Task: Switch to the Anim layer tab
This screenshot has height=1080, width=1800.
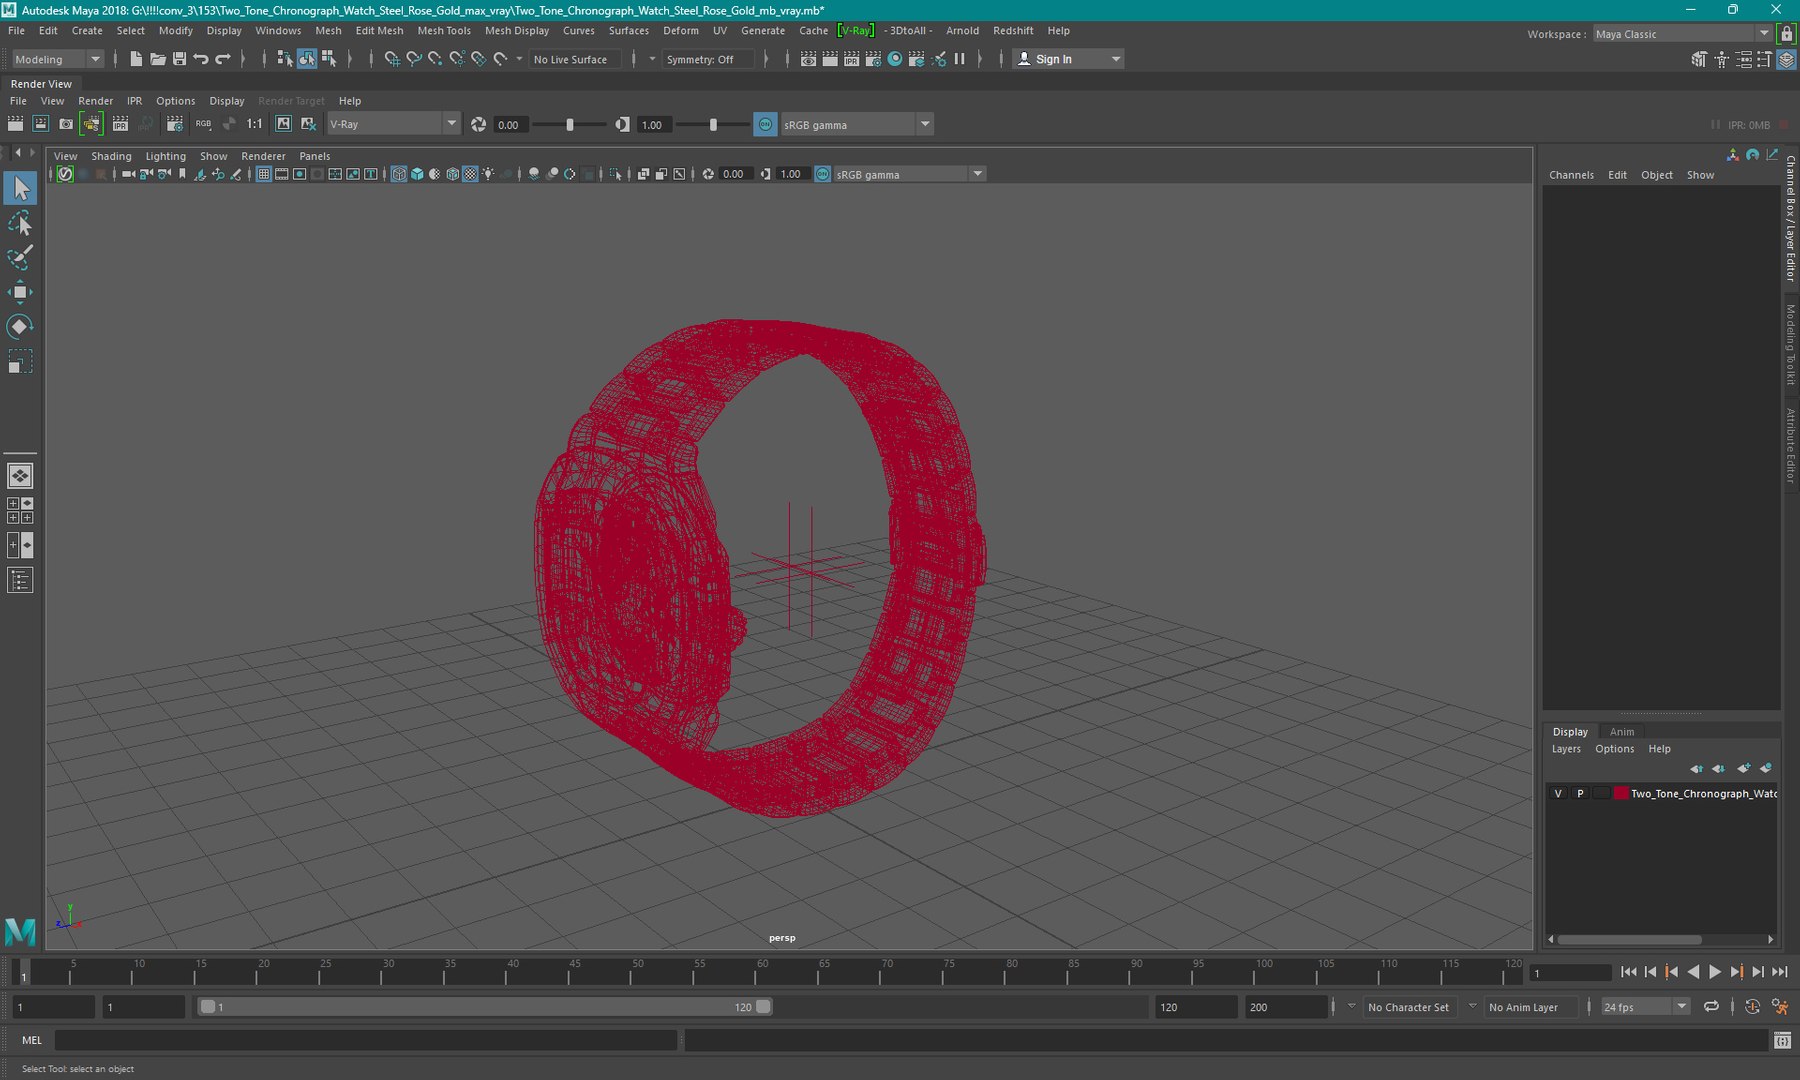Action: pos(1622,731)
